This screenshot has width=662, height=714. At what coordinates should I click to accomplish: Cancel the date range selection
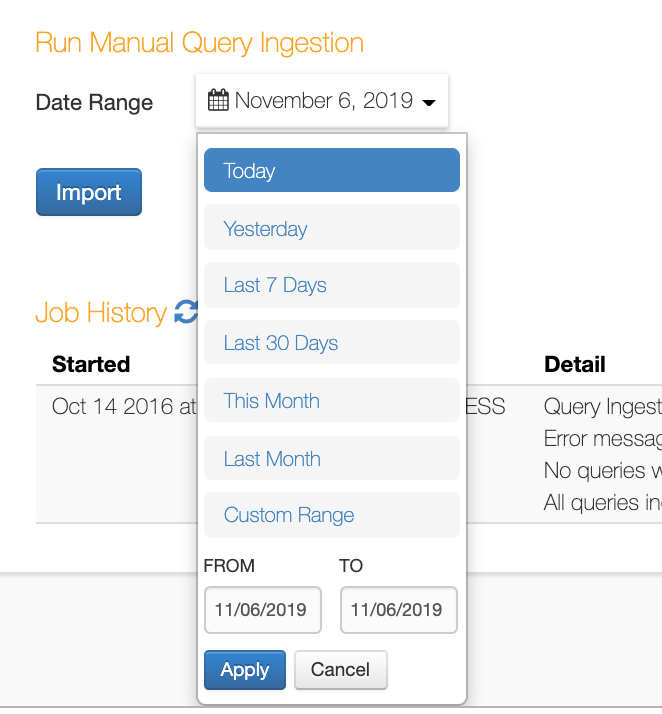point(341,670)
